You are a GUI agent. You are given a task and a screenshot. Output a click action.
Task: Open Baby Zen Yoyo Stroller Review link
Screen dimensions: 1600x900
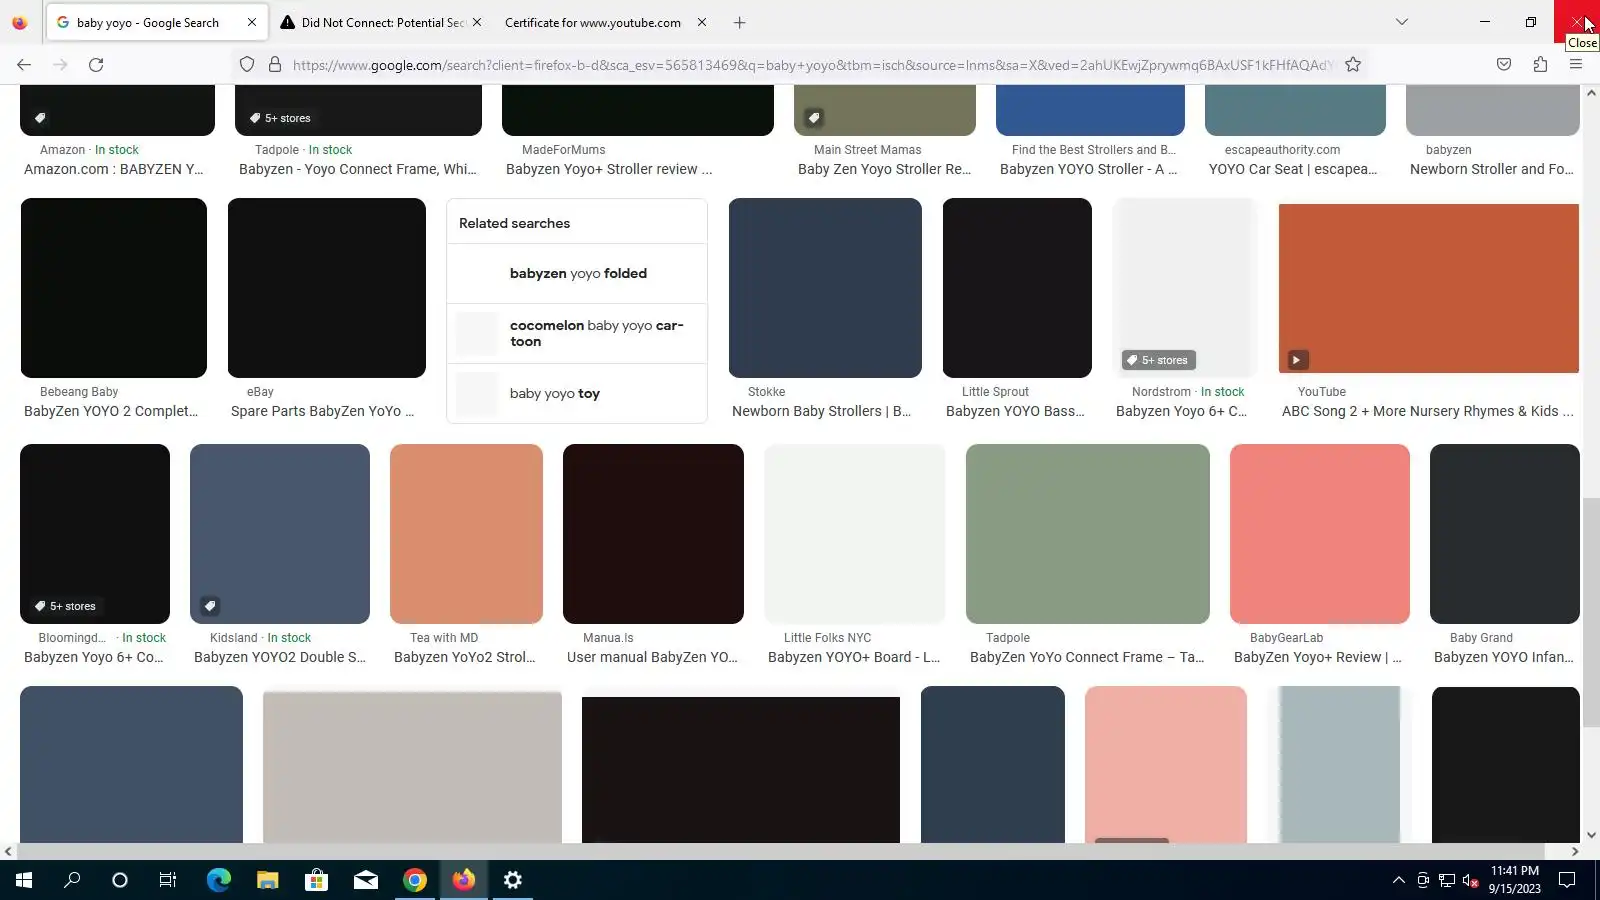885,169
